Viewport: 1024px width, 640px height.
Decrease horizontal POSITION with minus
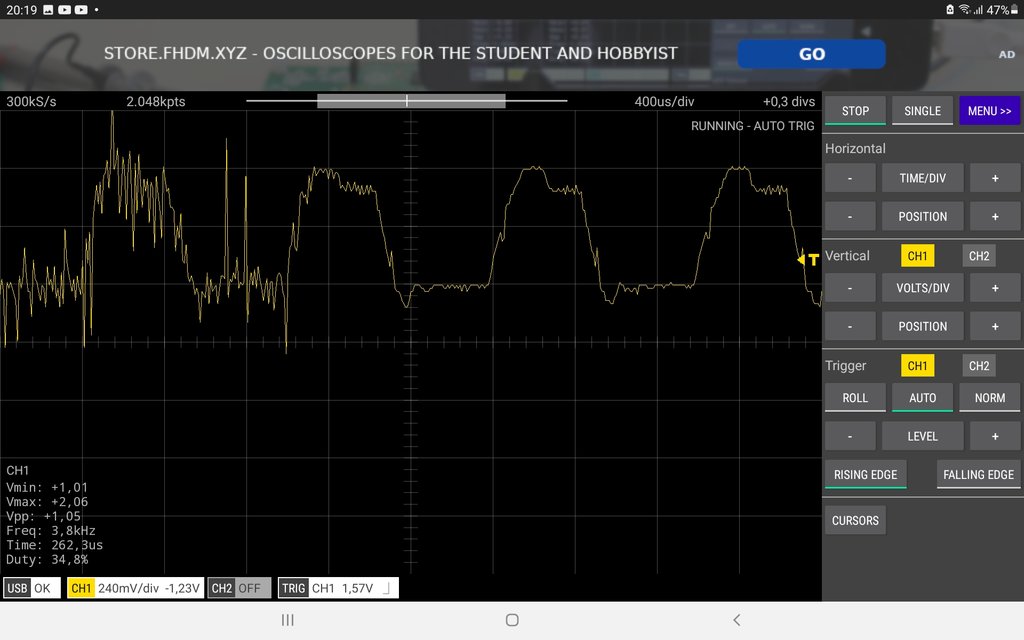click(x=850, y=217)
